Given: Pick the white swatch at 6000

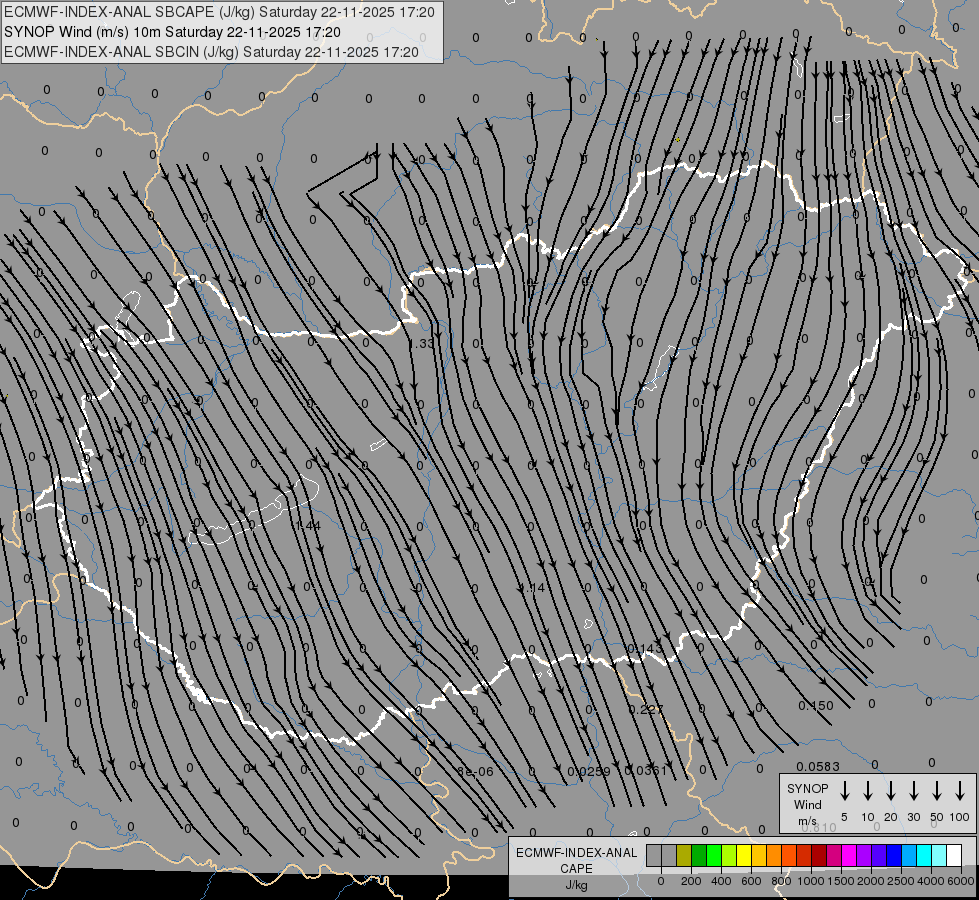Looking at the screenshot, I should coord(954,855).
